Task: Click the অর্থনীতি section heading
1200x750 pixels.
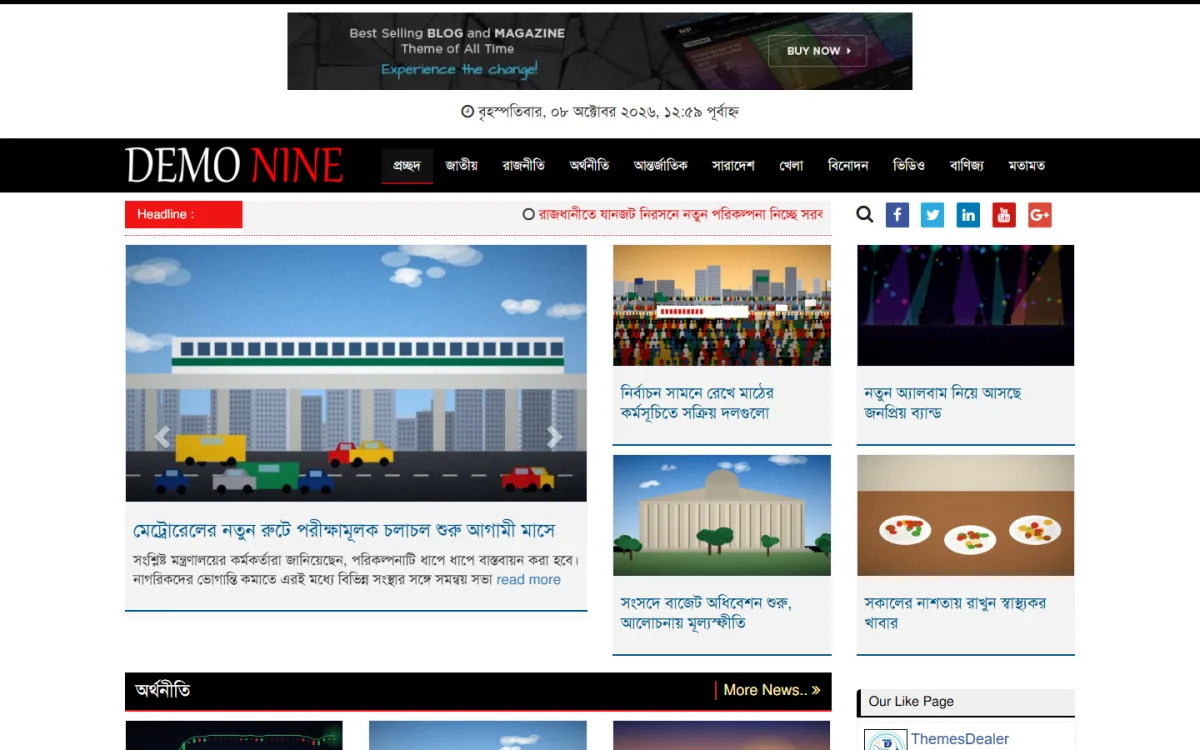Action: 163,690
